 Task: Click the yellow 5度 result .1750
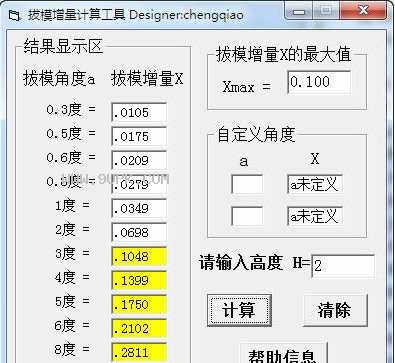[139, 304]
